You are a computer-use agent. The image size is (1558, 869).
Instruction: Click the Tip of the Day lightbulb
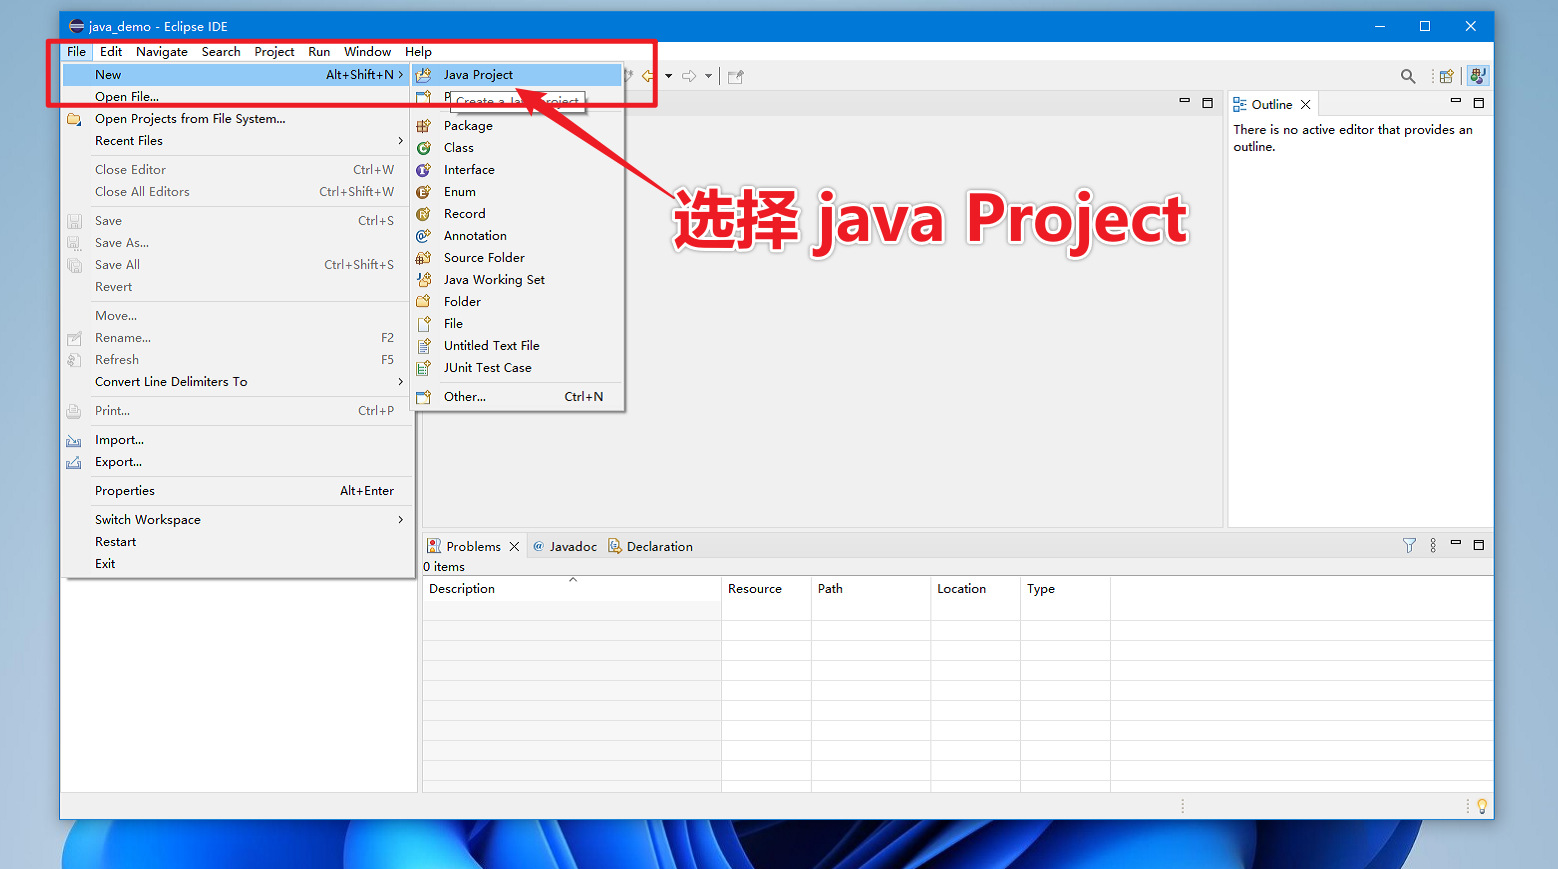point(1482,806)
